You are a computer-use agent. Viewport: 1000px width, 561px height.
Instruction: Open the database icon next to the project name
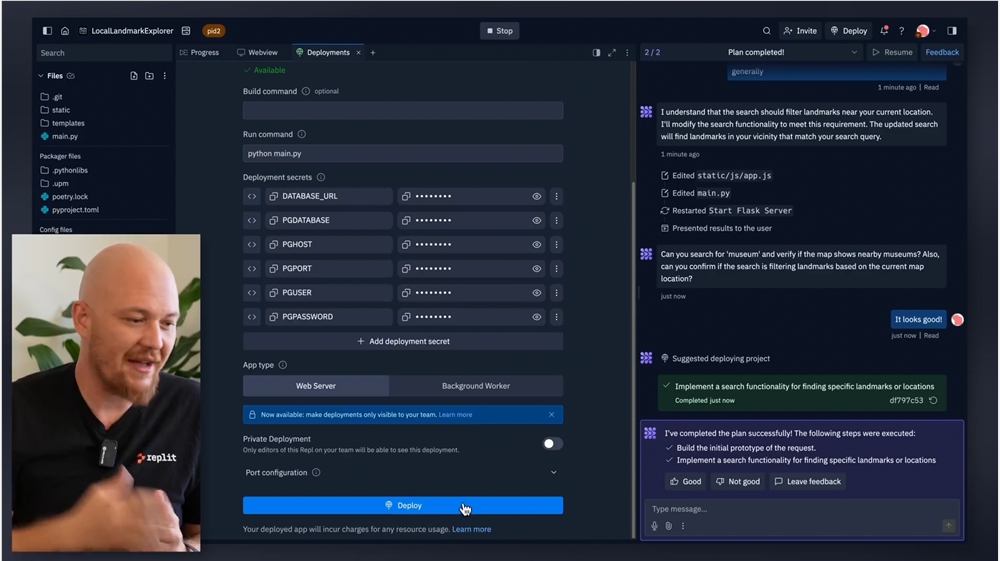[x=186, y=31]
